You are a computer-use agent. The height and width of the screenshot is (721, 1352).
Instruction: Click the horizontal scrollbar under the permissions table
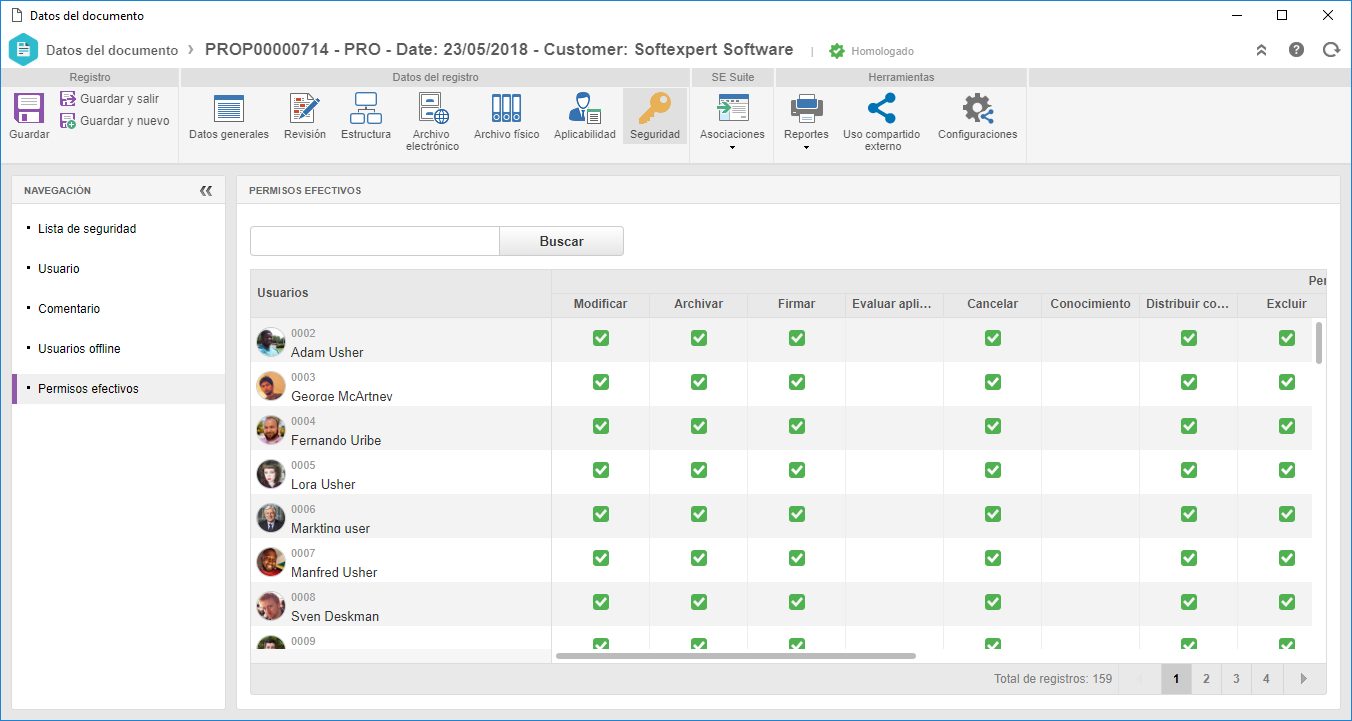(x=735, y=656)
